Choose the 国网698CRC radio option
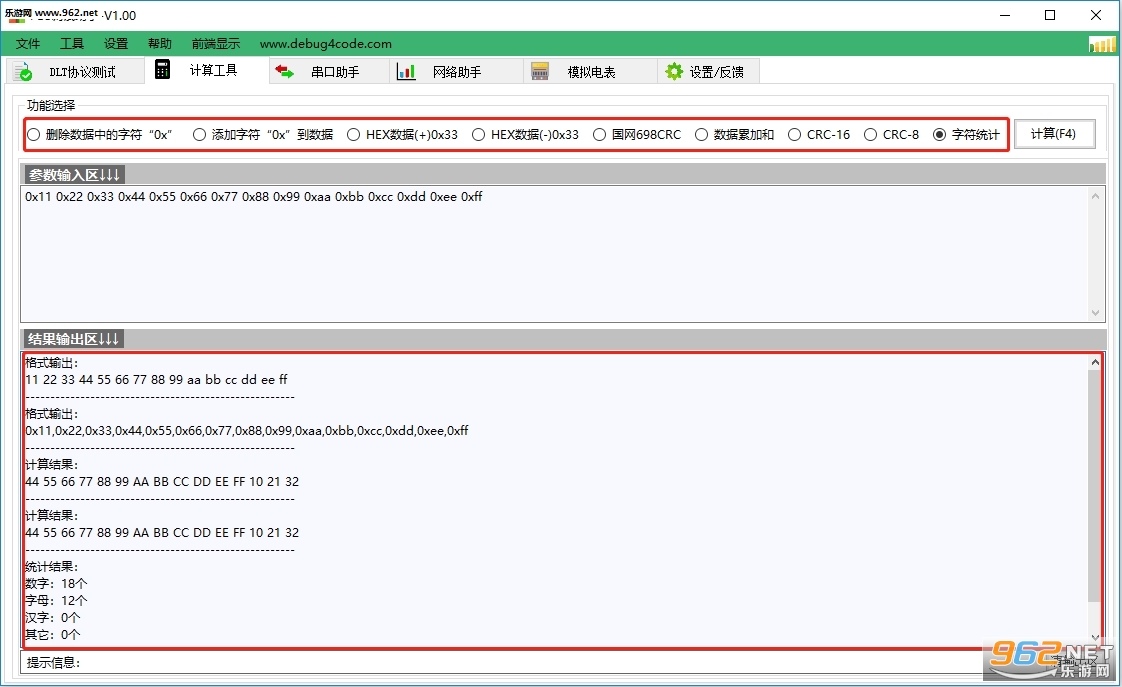 [637, 135]
